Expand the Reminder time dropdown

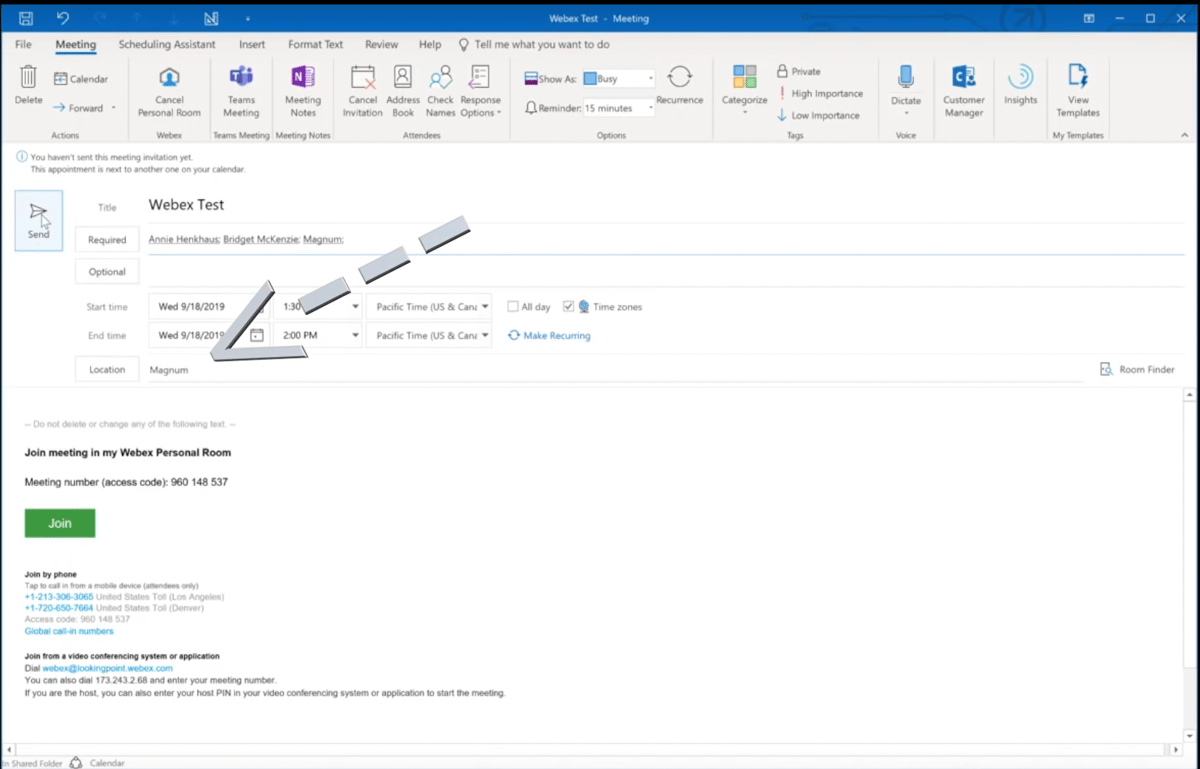point(648,108)
